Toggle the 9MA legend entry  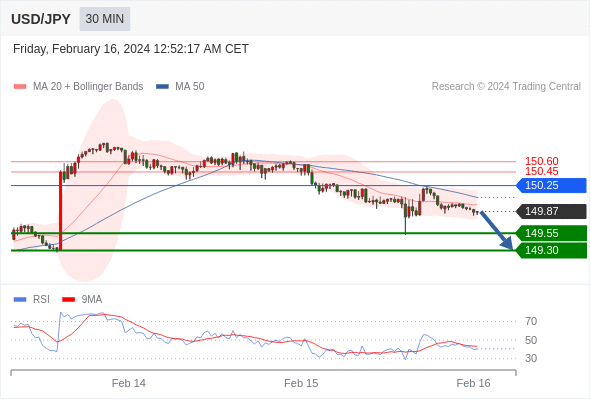pyautogui.click(x=82, y=300)
